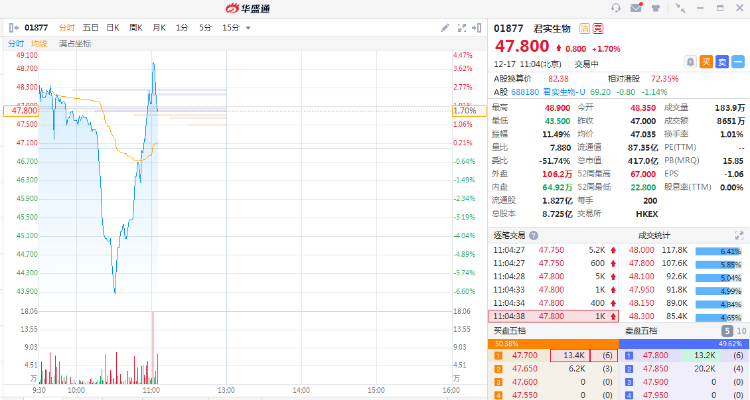This screenshot has width=750, height=400.
Task: Open the mail messages icon
Action: 636,8
